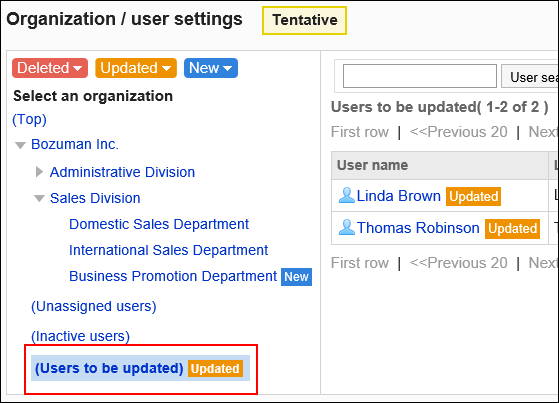Go to (Top) organization link

coord(29,119)
